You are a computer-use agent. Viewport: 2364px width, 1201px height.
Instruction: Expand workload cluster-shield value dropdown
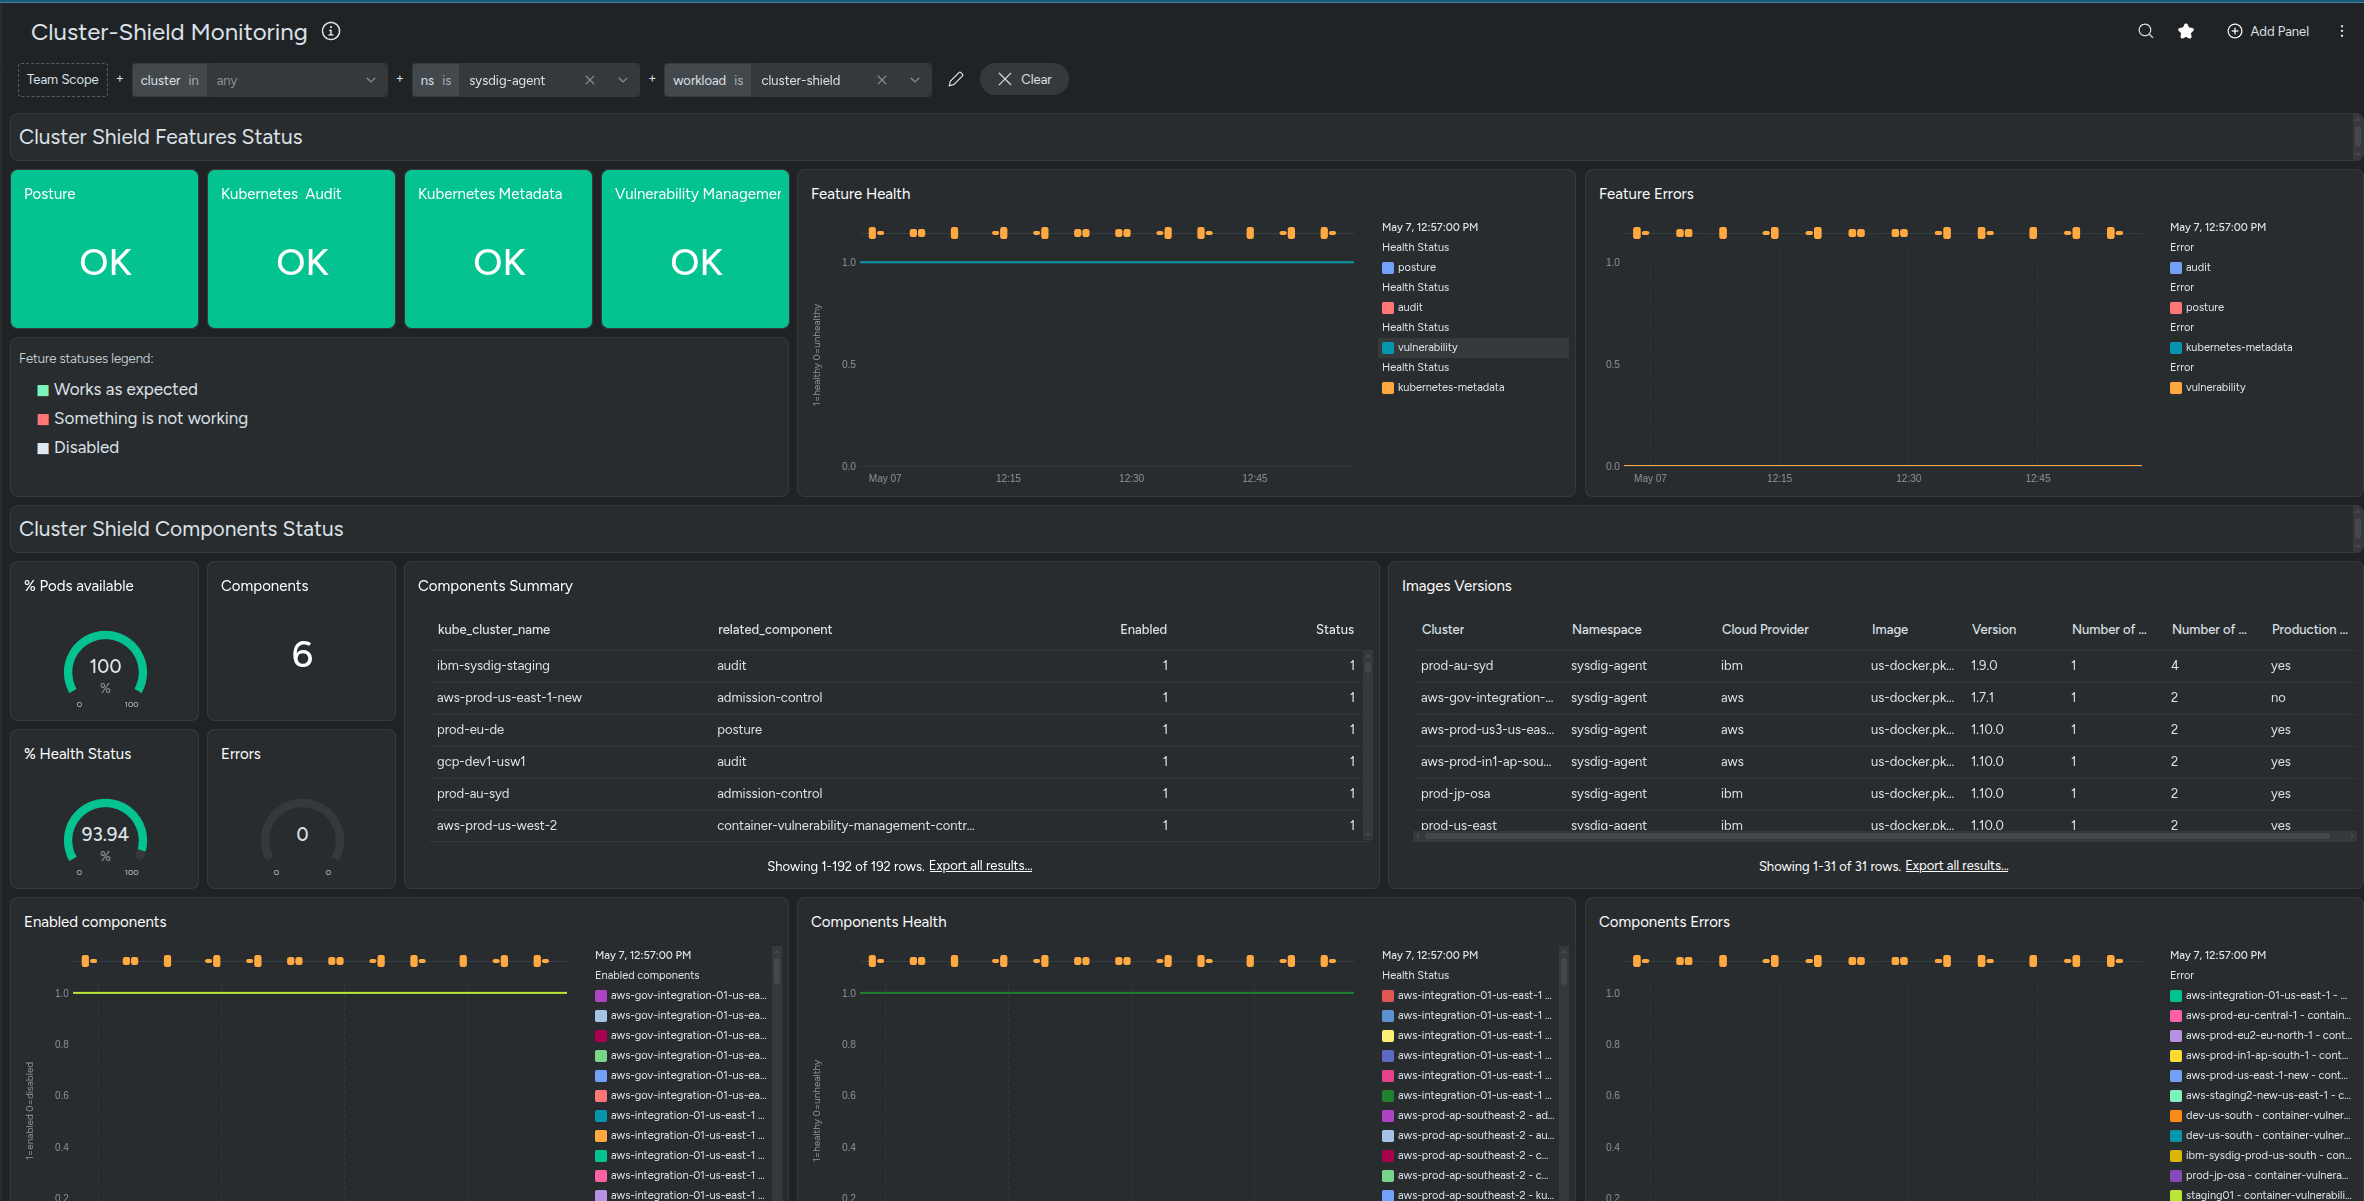coord(914,80)
